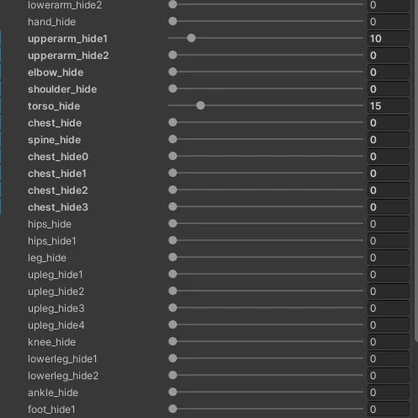
Task: Click the leg_hide slider handle
Action: coord(173,257)
